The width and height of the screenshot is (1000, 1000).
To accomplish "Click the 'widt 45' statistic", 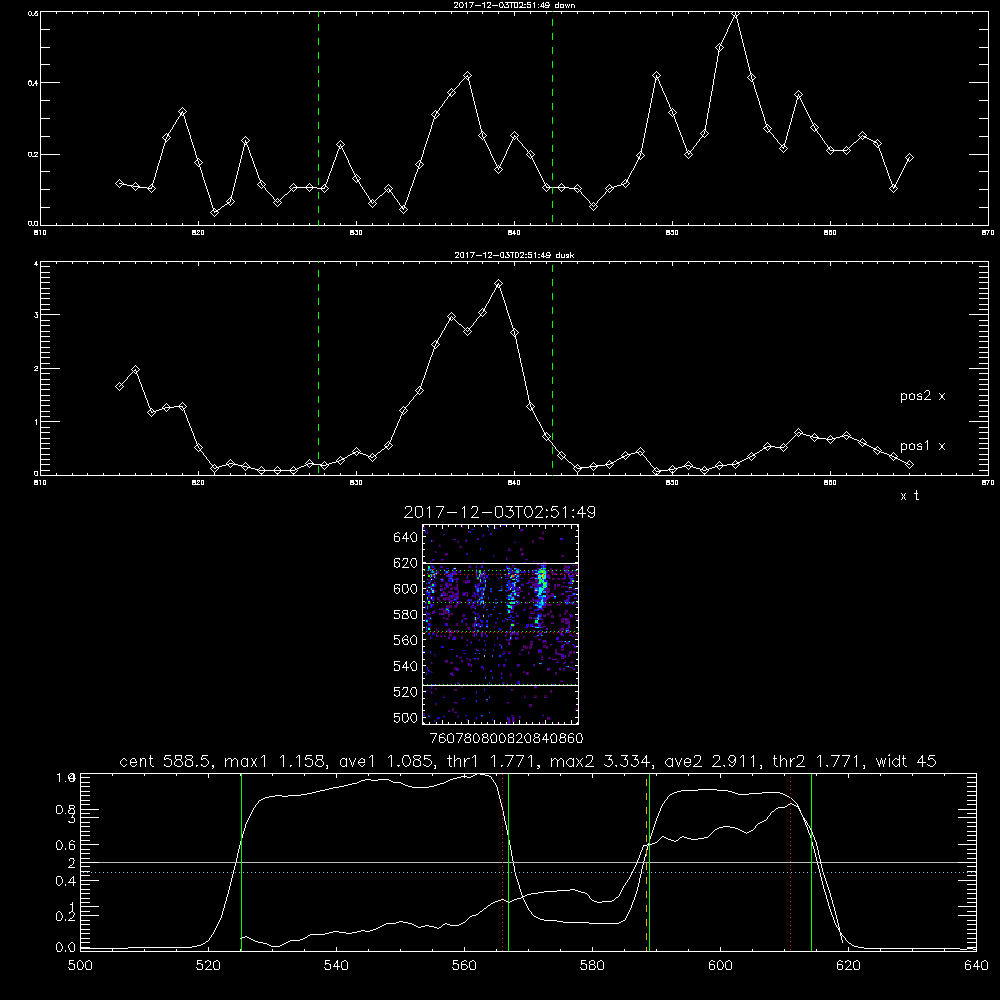I will 906,761.
